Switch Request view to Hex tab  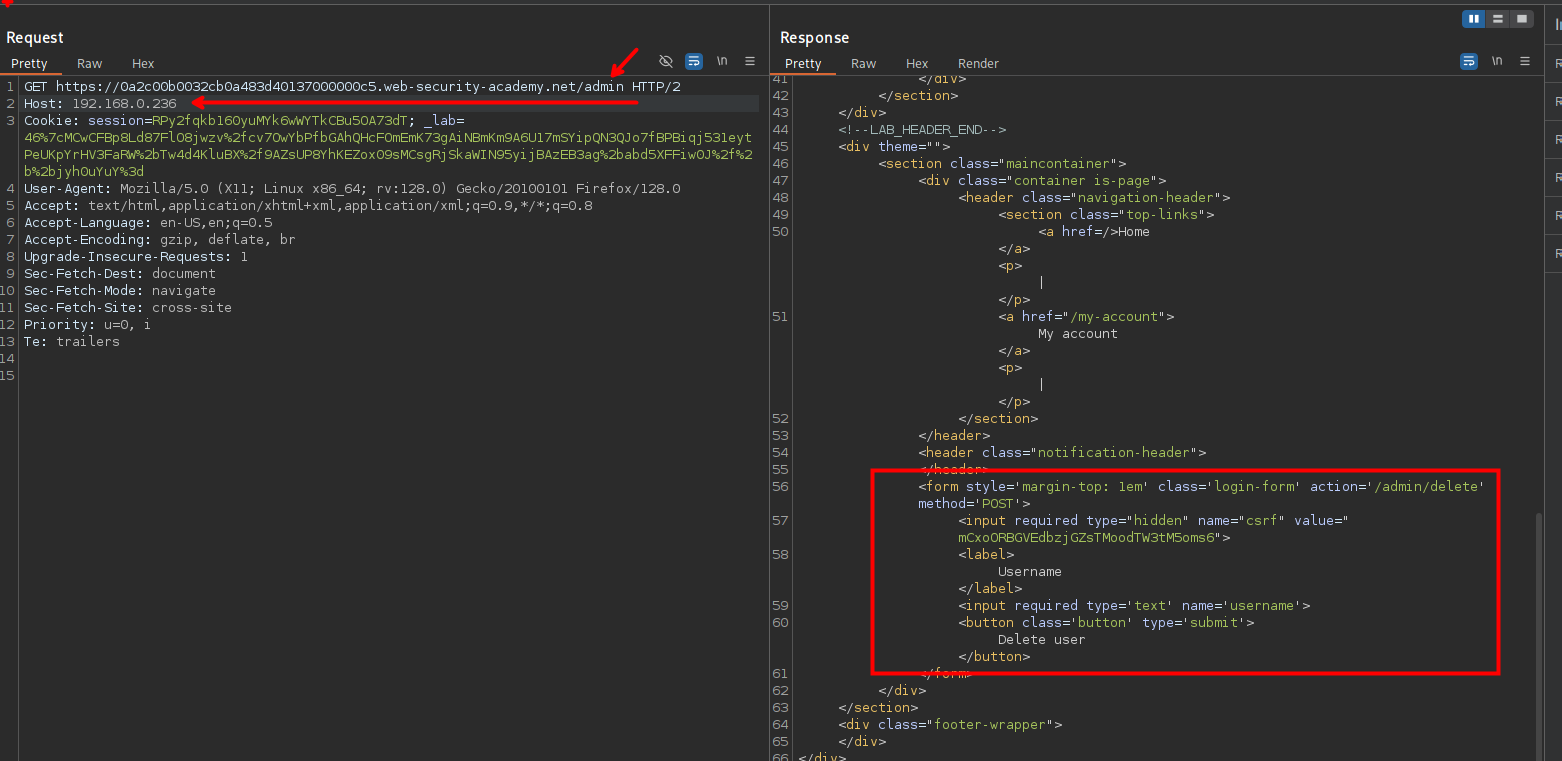[143, 63]
